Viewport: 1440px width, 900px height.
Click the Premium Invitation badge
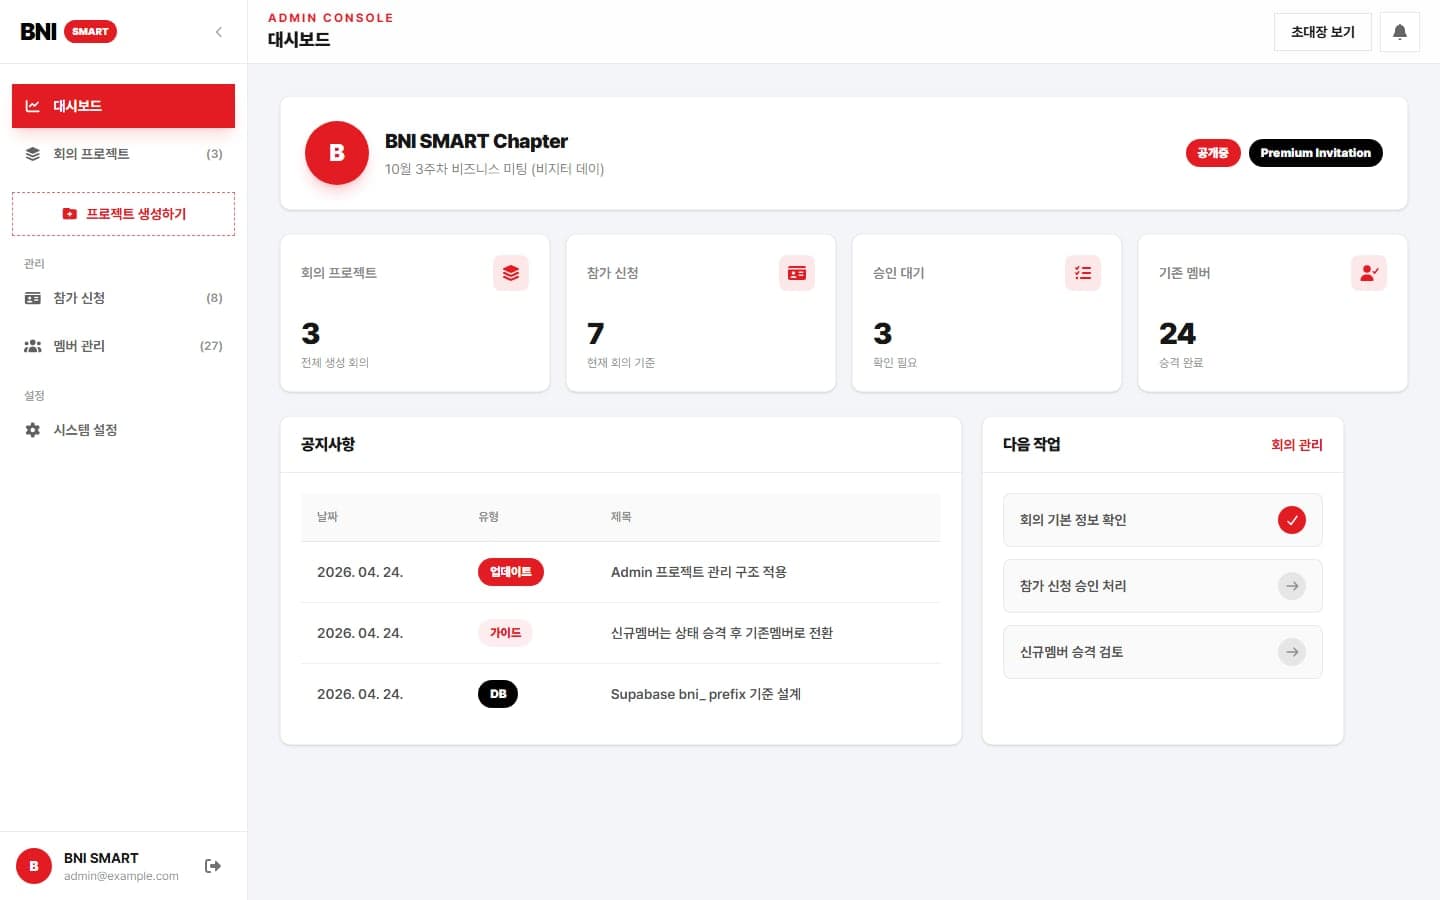1316,153
